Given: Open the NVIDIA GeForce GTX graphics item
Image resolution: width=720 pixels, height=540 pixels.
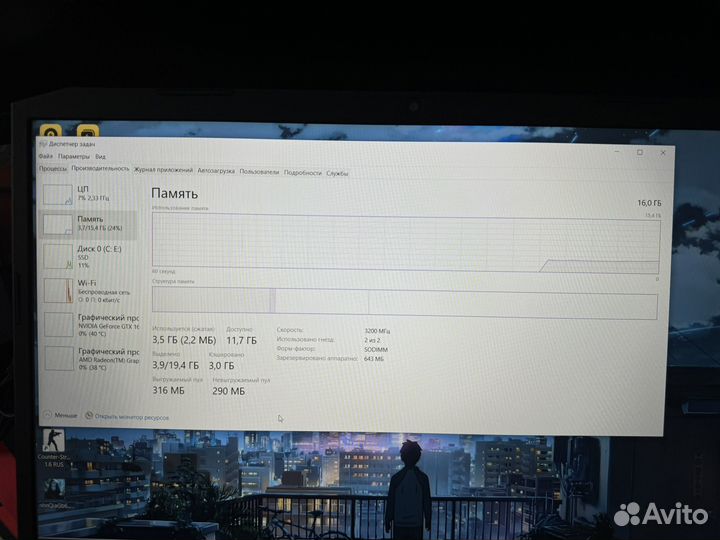Looking at the screenshot, I should pyautogui.click(x=89, y=325).
